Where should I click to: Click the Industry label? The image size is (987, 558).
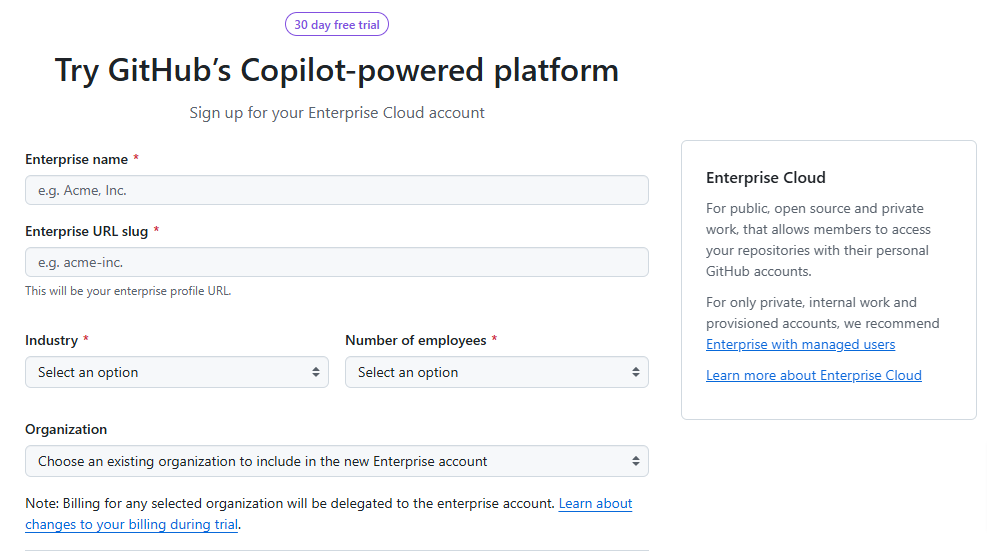pos(52,340)
